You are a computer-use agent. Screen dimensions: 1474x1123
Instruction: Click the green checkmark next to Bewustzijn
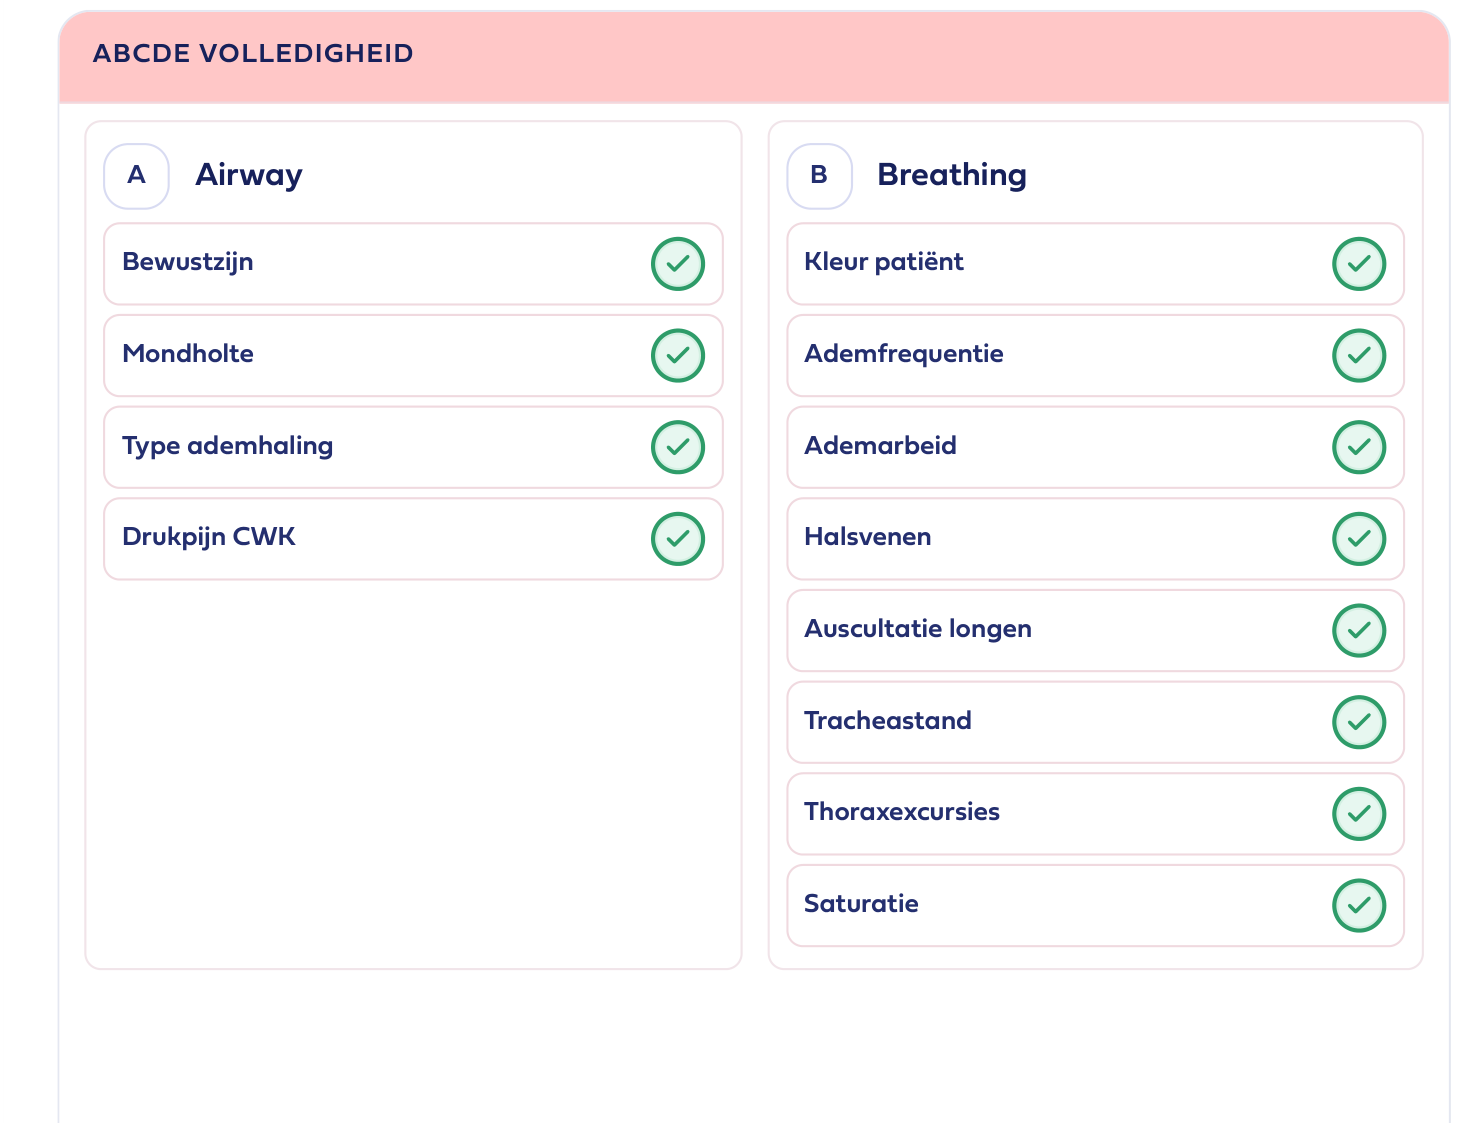click(x=678, y=264)
